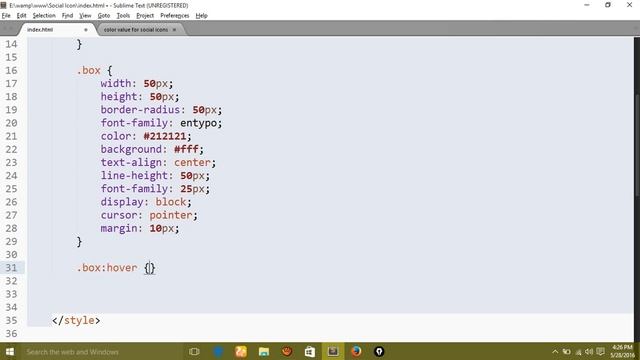The image size is (640, 360).
Task: Click the tab navigation arrows left of tabs
Action: coord(8,29)
